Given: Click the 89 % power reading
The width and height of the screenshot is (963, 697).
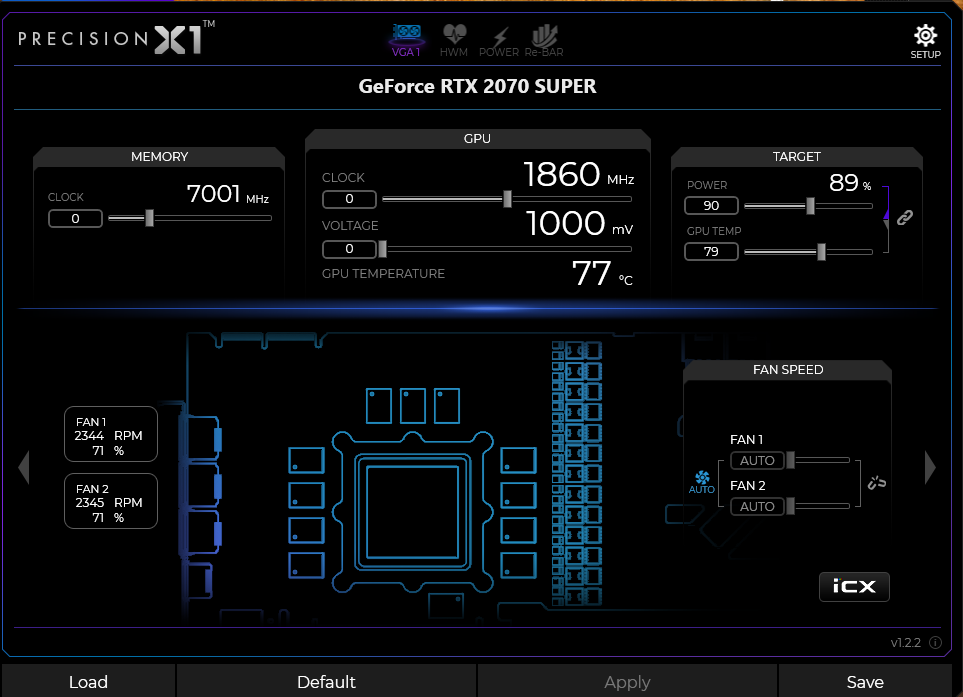Looking at the screenshot, I should pyautogui.click(x=850, y=182).
